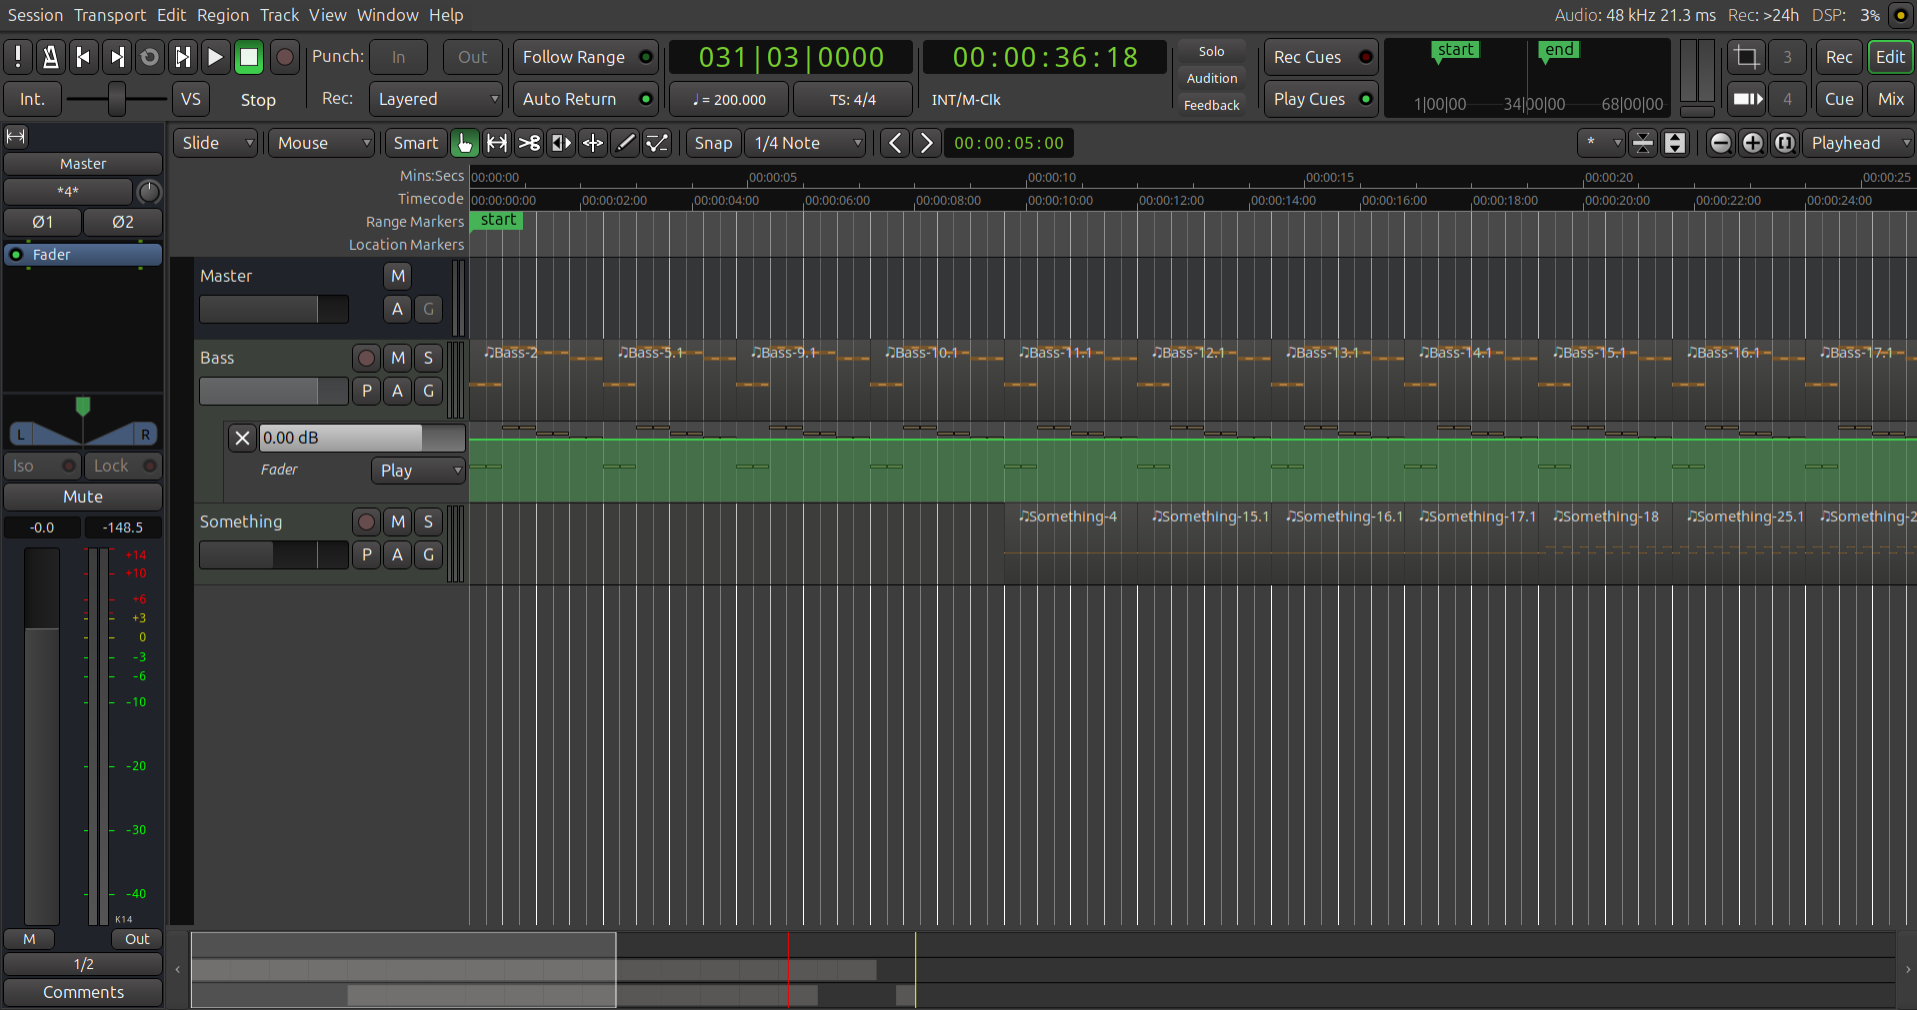Open the snap grid unit dropdown

click(x=804, y=143)
